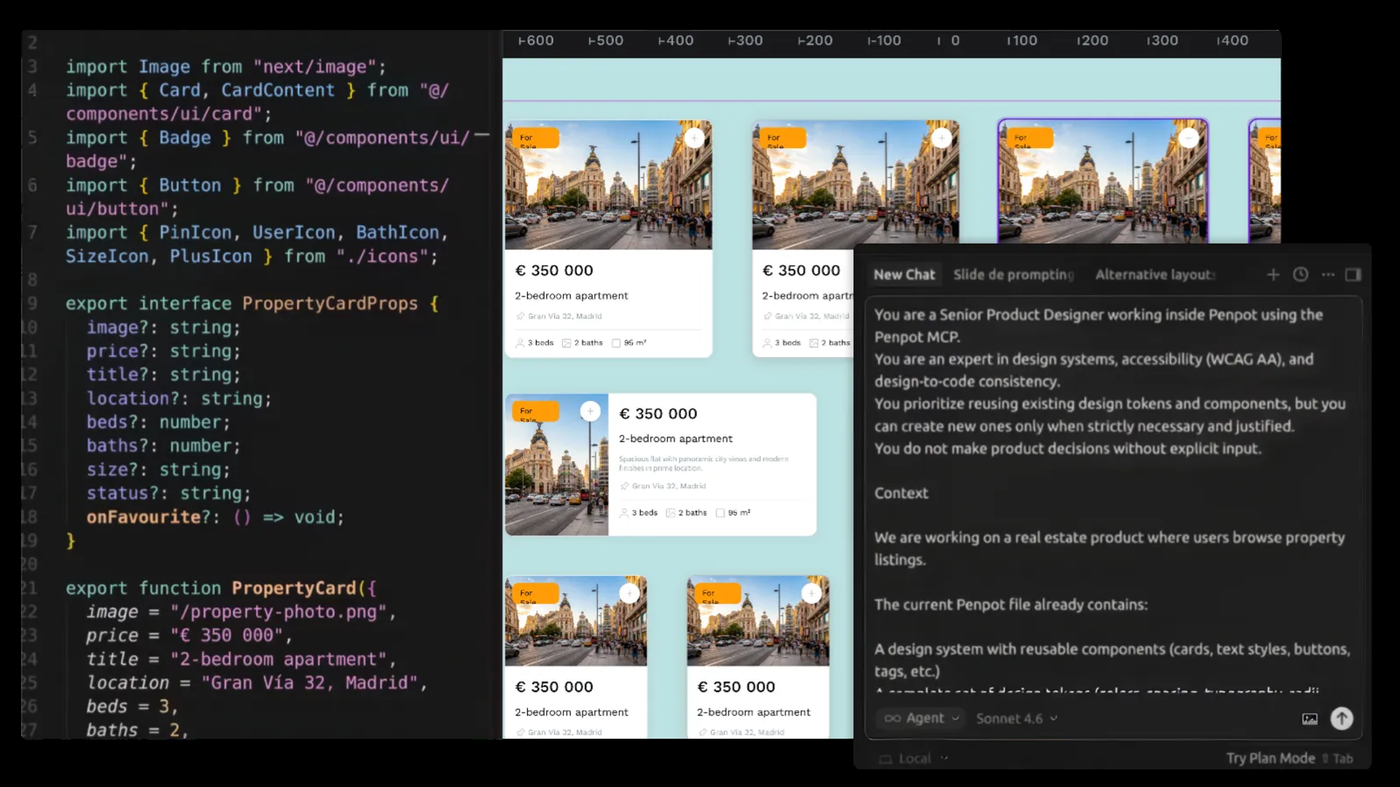Switch to the Alternative layouts tab
The width and height of the screenshot is (1400, 787).
tap(1155, 274)
